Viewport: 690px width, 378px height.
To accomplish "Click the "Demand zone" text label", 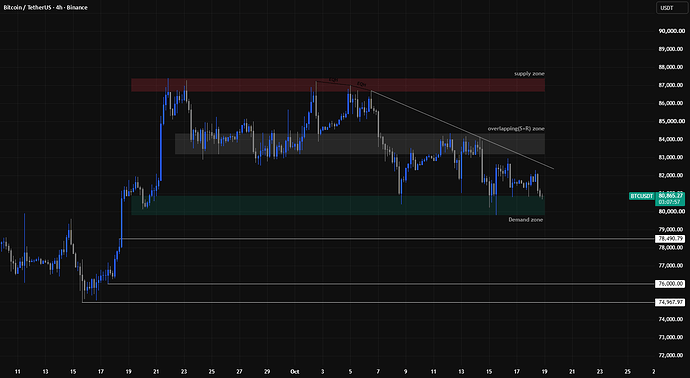I will pos(526,220).
